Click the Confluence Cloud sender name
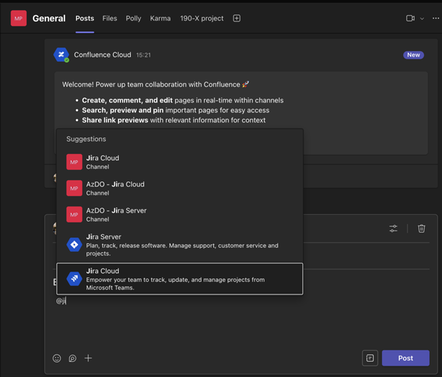The width and height of the screenshot is (442, 377). 102,55
